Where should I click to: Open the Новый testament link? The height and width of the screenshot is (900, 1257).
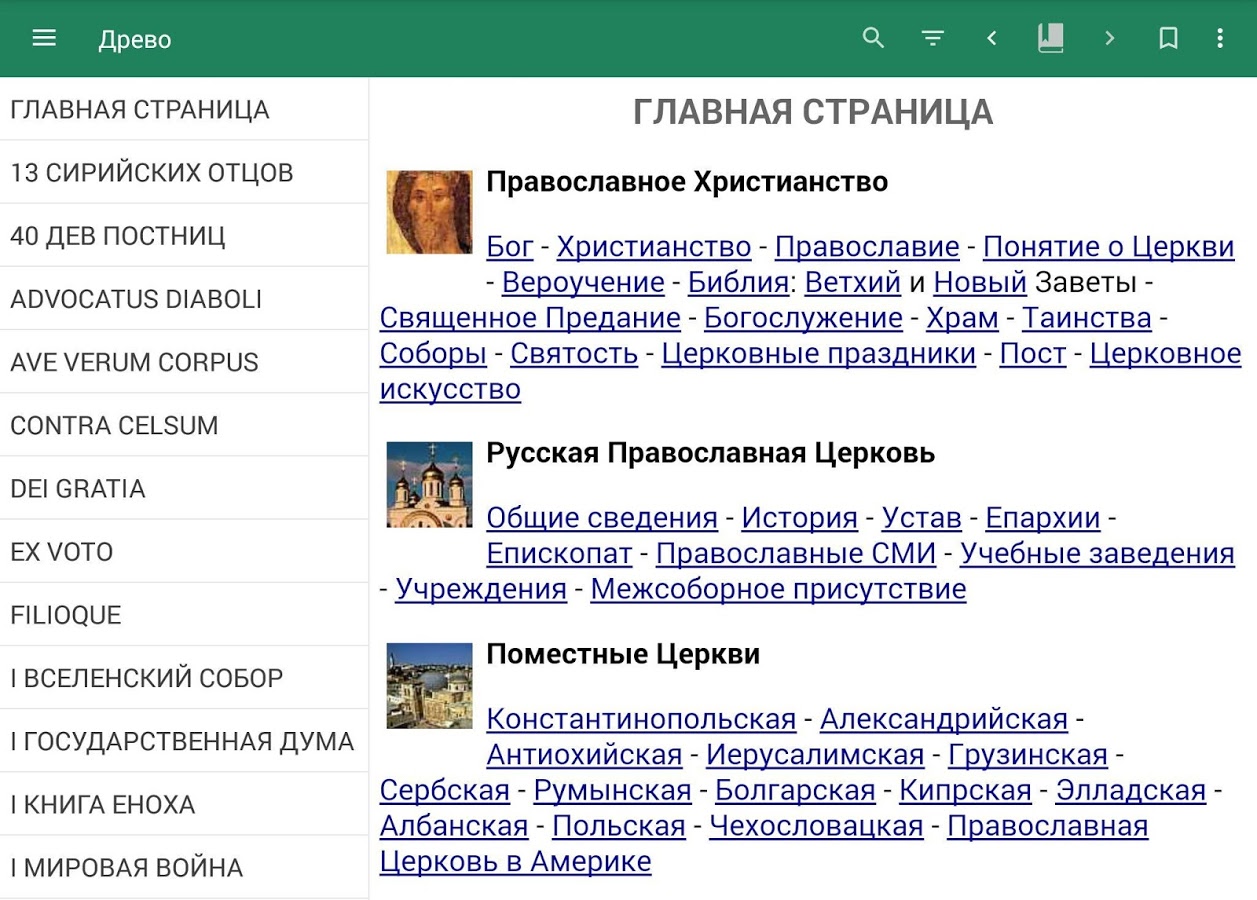(980, 282)
